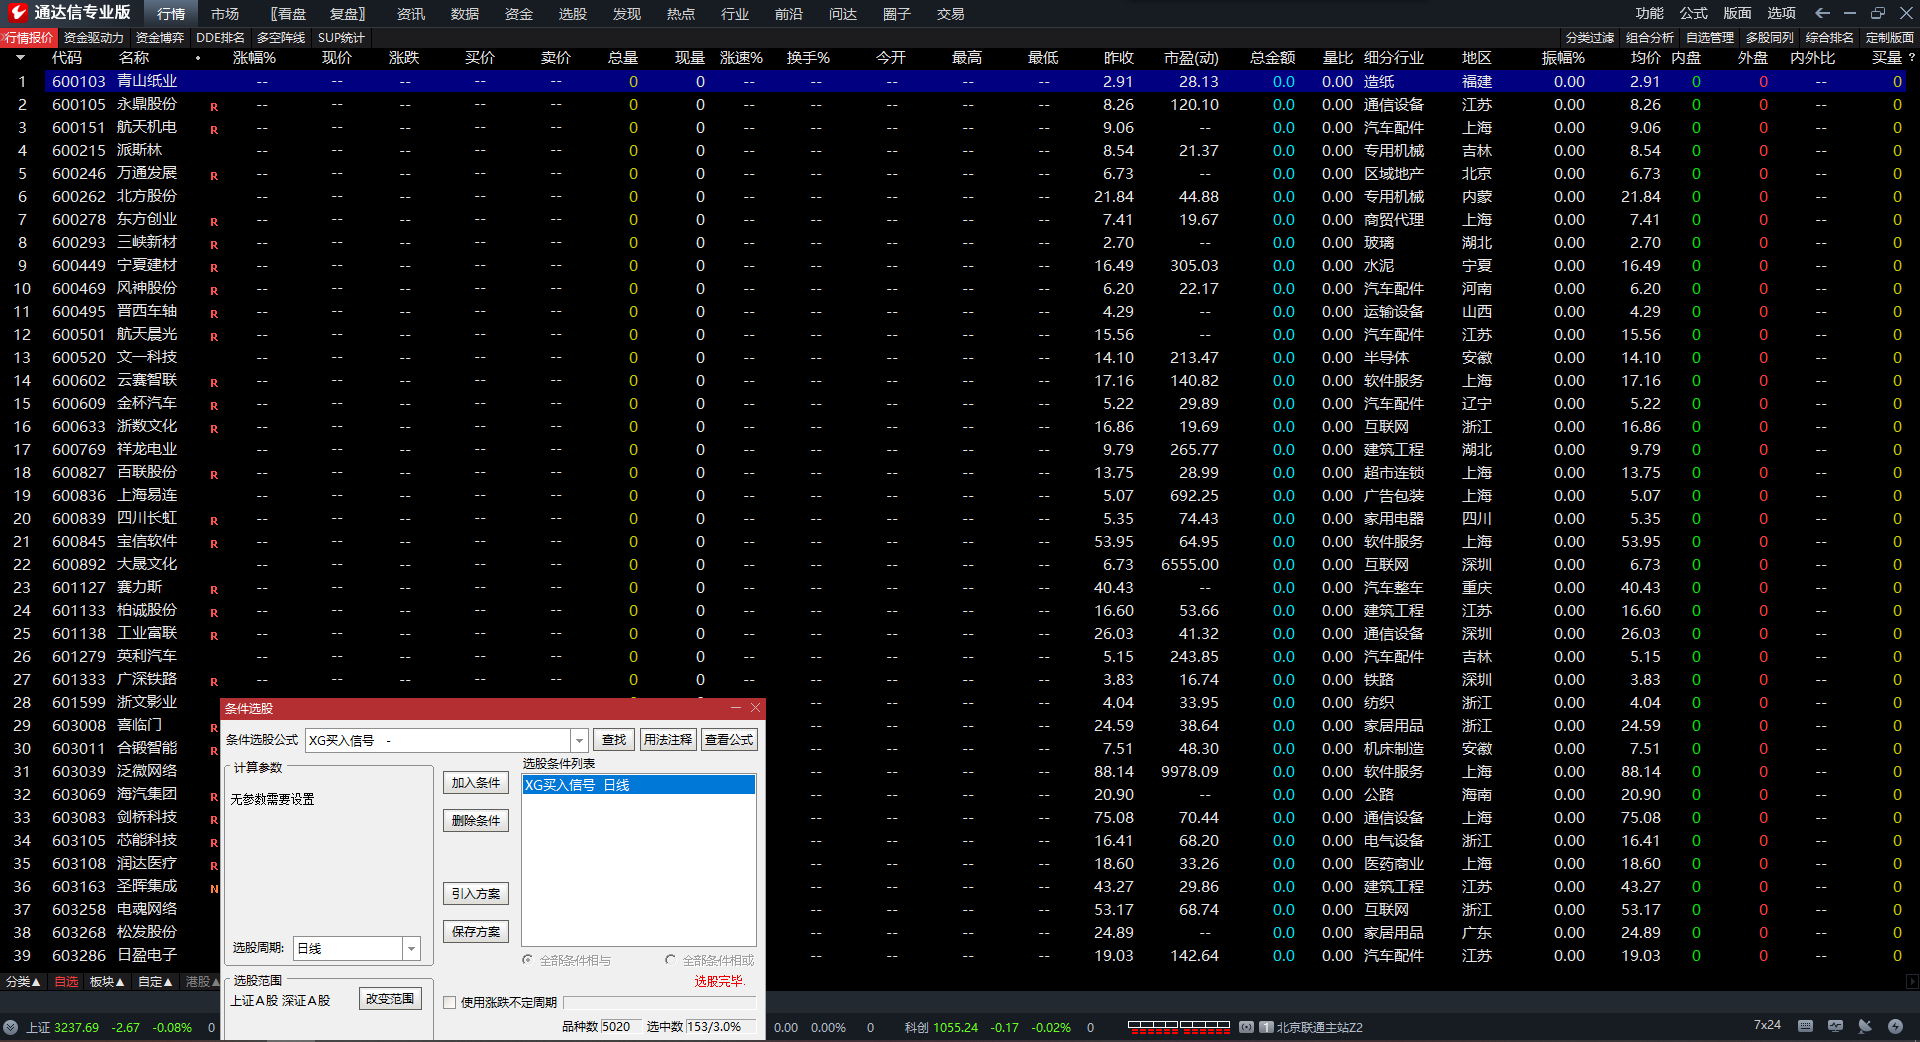This screenshot has height=1042, width=1920.
Task: Open the keyboard icon in status bar
Action: click(1805, 1026)
